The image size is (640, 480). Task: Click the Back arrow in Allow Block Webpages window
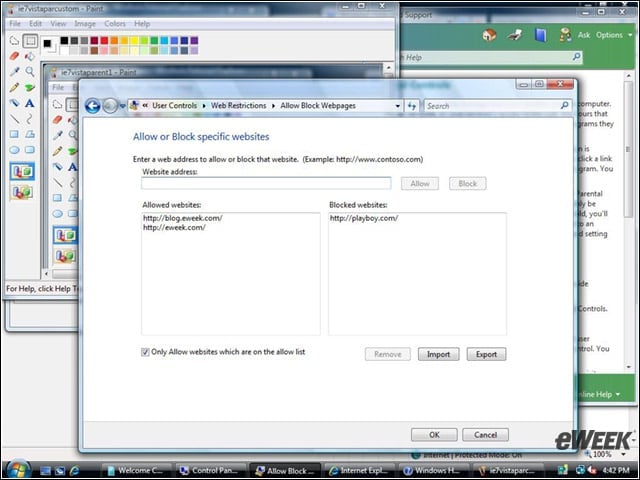[x=93, y=106]
